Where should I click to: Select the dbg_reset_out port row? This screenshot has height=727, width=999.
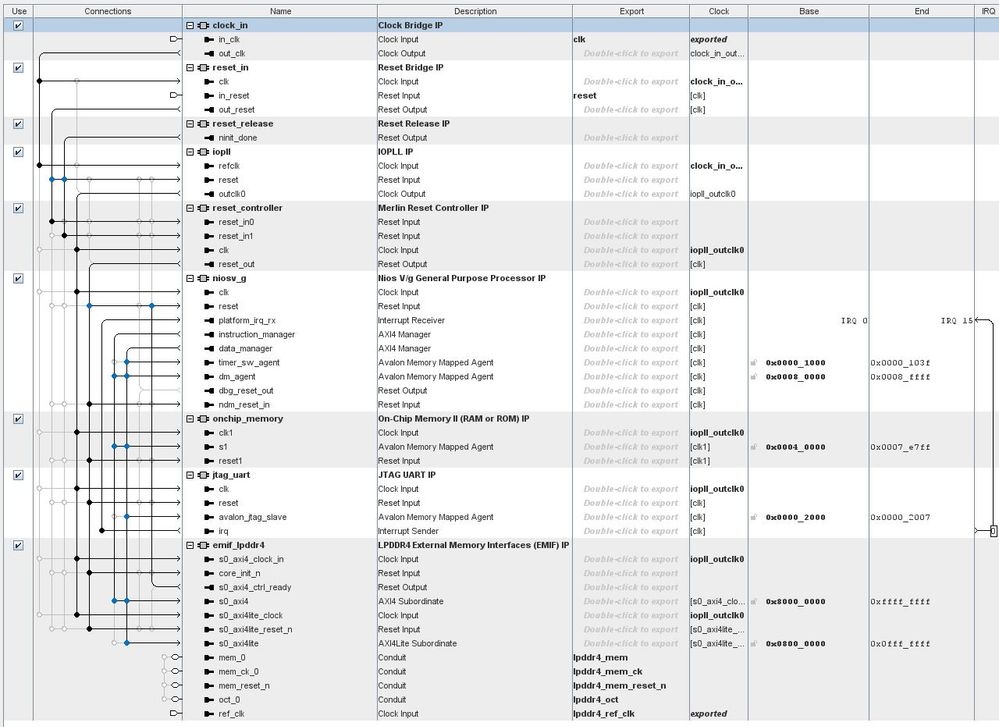coord(503,391)
